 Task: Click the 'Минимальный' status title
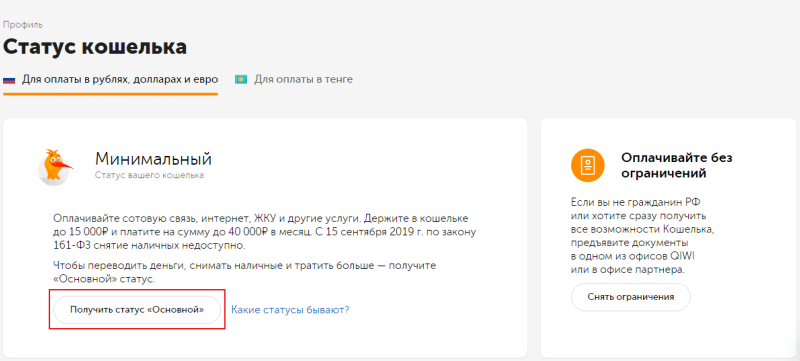pyautogui.click(x=153, y=159)
